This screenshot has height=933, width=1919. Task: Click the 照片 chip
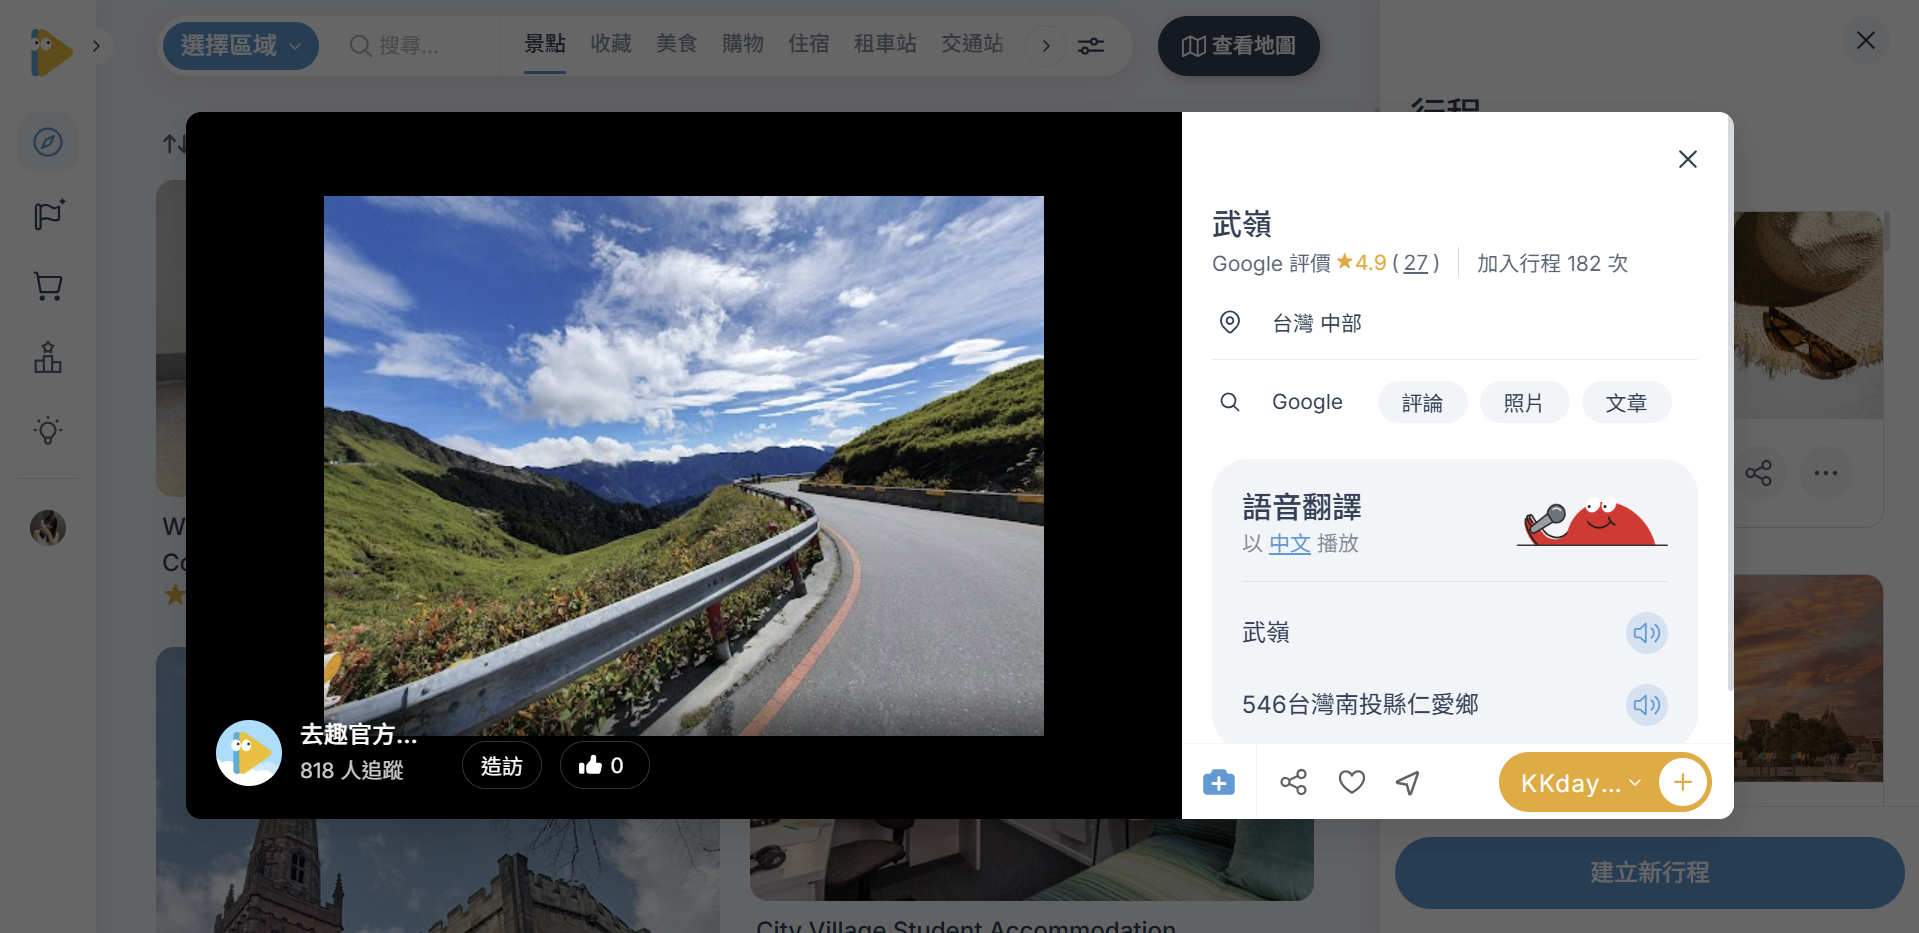click(x=1524, y=402)
